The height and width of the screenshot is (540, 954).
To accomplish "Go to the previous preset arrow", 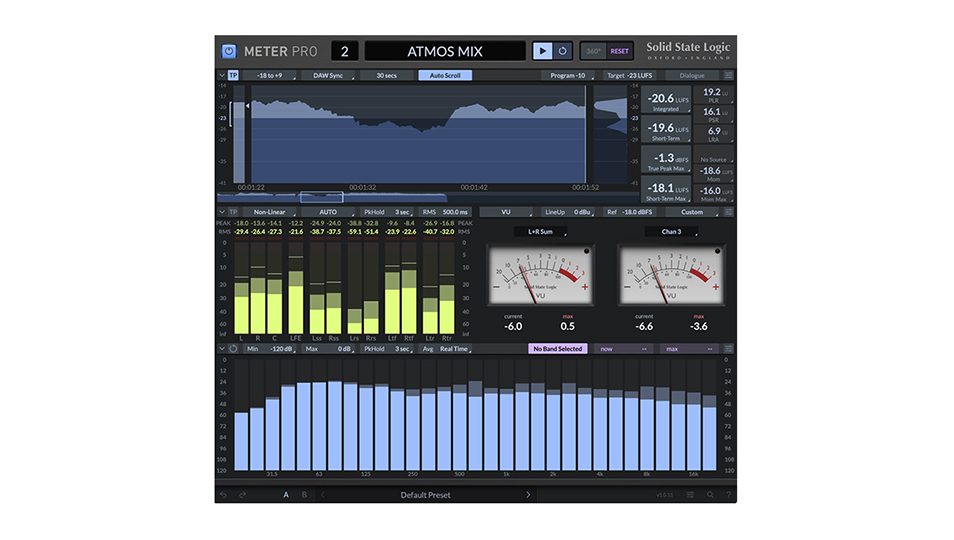I will coord(322,495).
